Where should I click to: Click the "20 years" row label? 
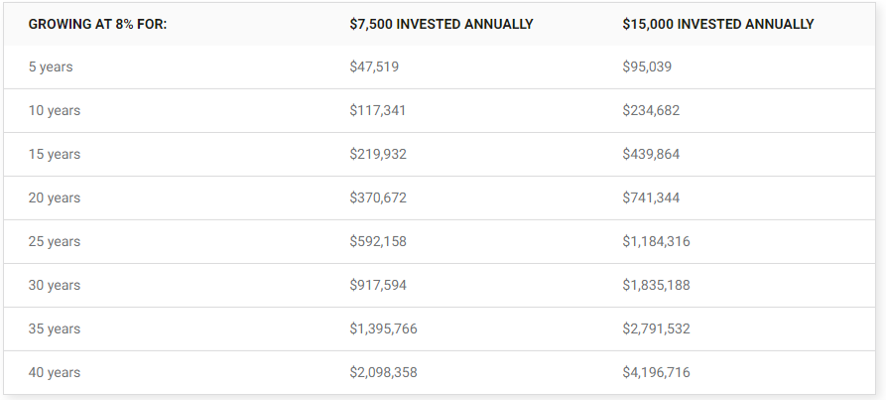point(54,198)
